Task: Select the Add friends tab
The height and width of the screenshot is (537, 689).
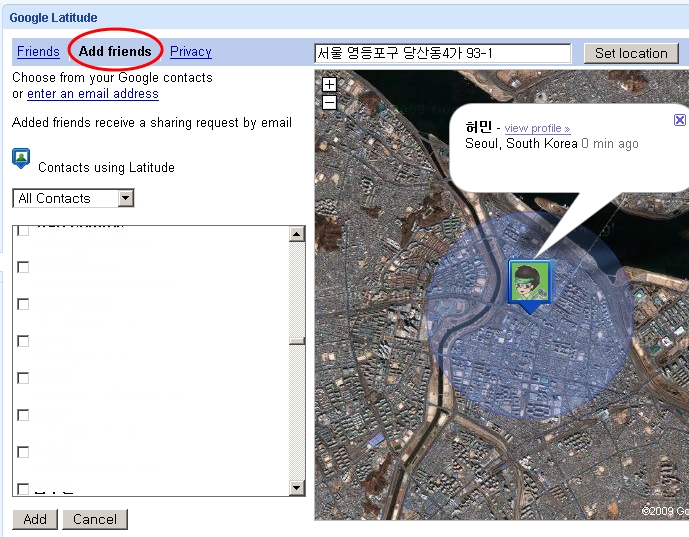Action: [x=115, y=51]
